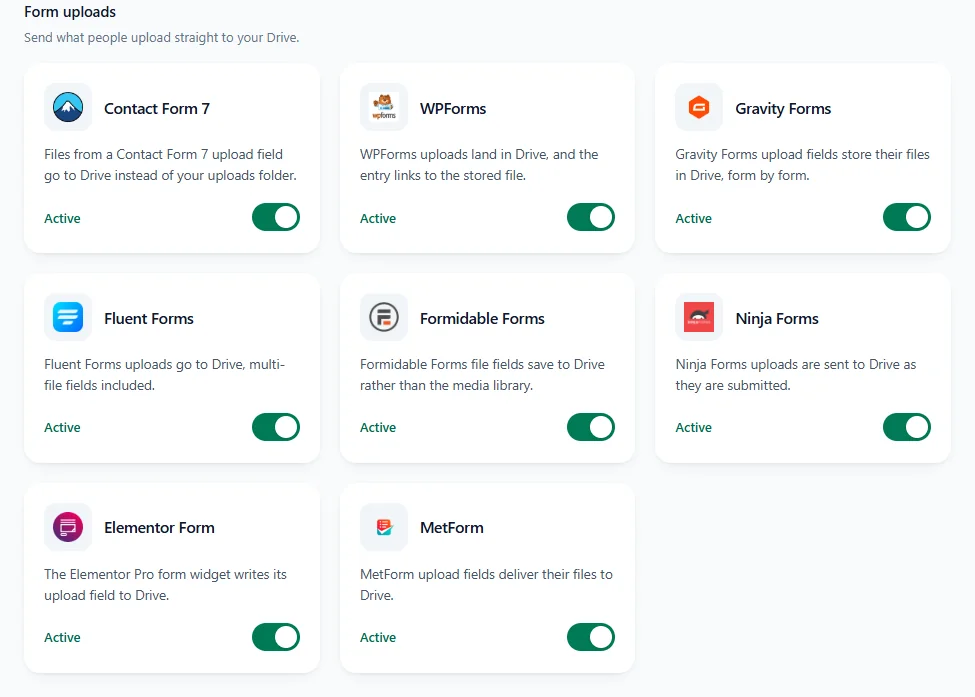Image resolution: width=975 pixels, height=697 pixels.
Task: Disable the Contact Form 7 integration toggle
Action: coord(275,218)
